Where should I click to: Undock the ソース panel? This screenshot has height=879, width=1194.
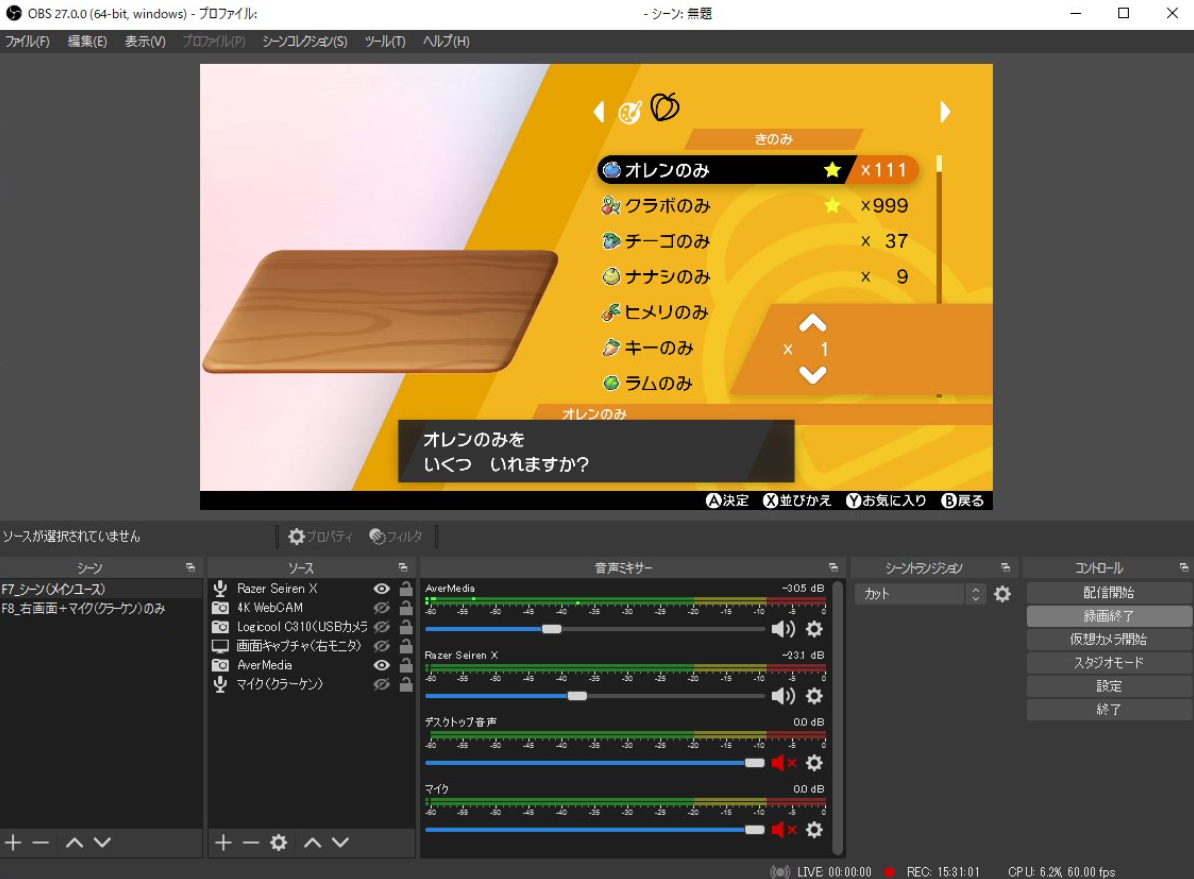tap(403, 568)
